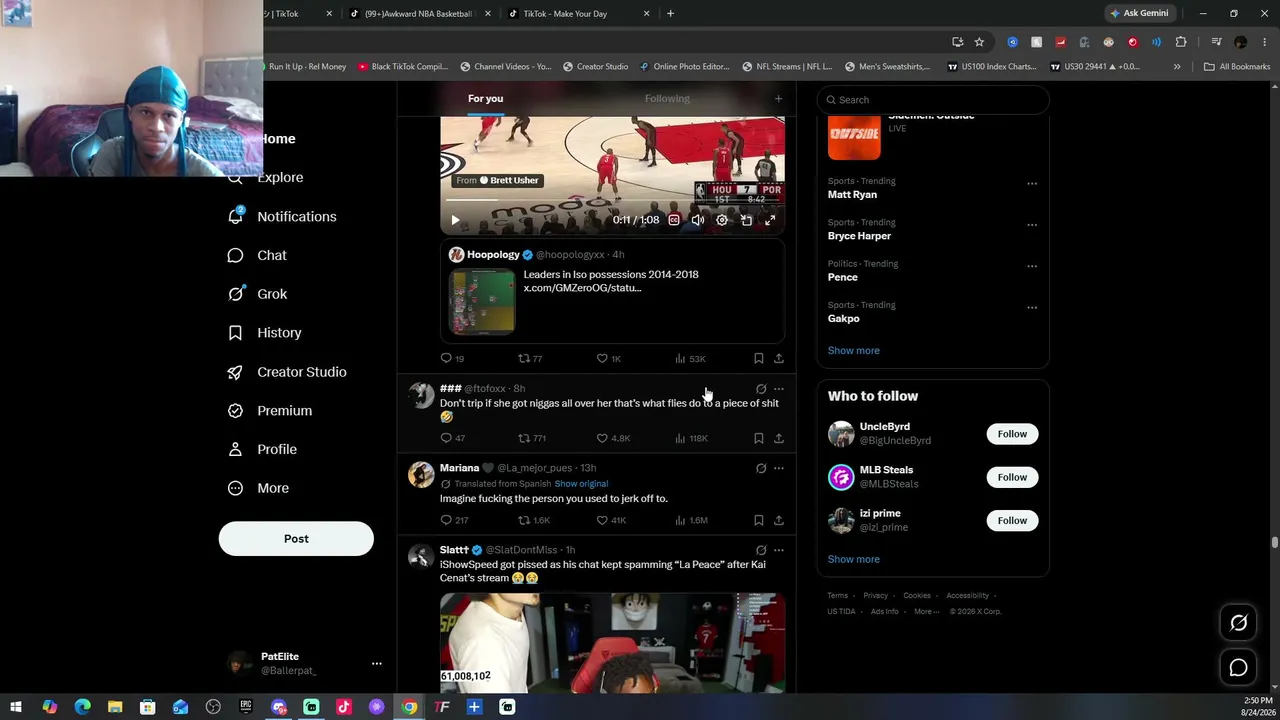Mute the video with the speaker icon
The width and height of the screenshot is (1280, 720).
coord(698,220)
